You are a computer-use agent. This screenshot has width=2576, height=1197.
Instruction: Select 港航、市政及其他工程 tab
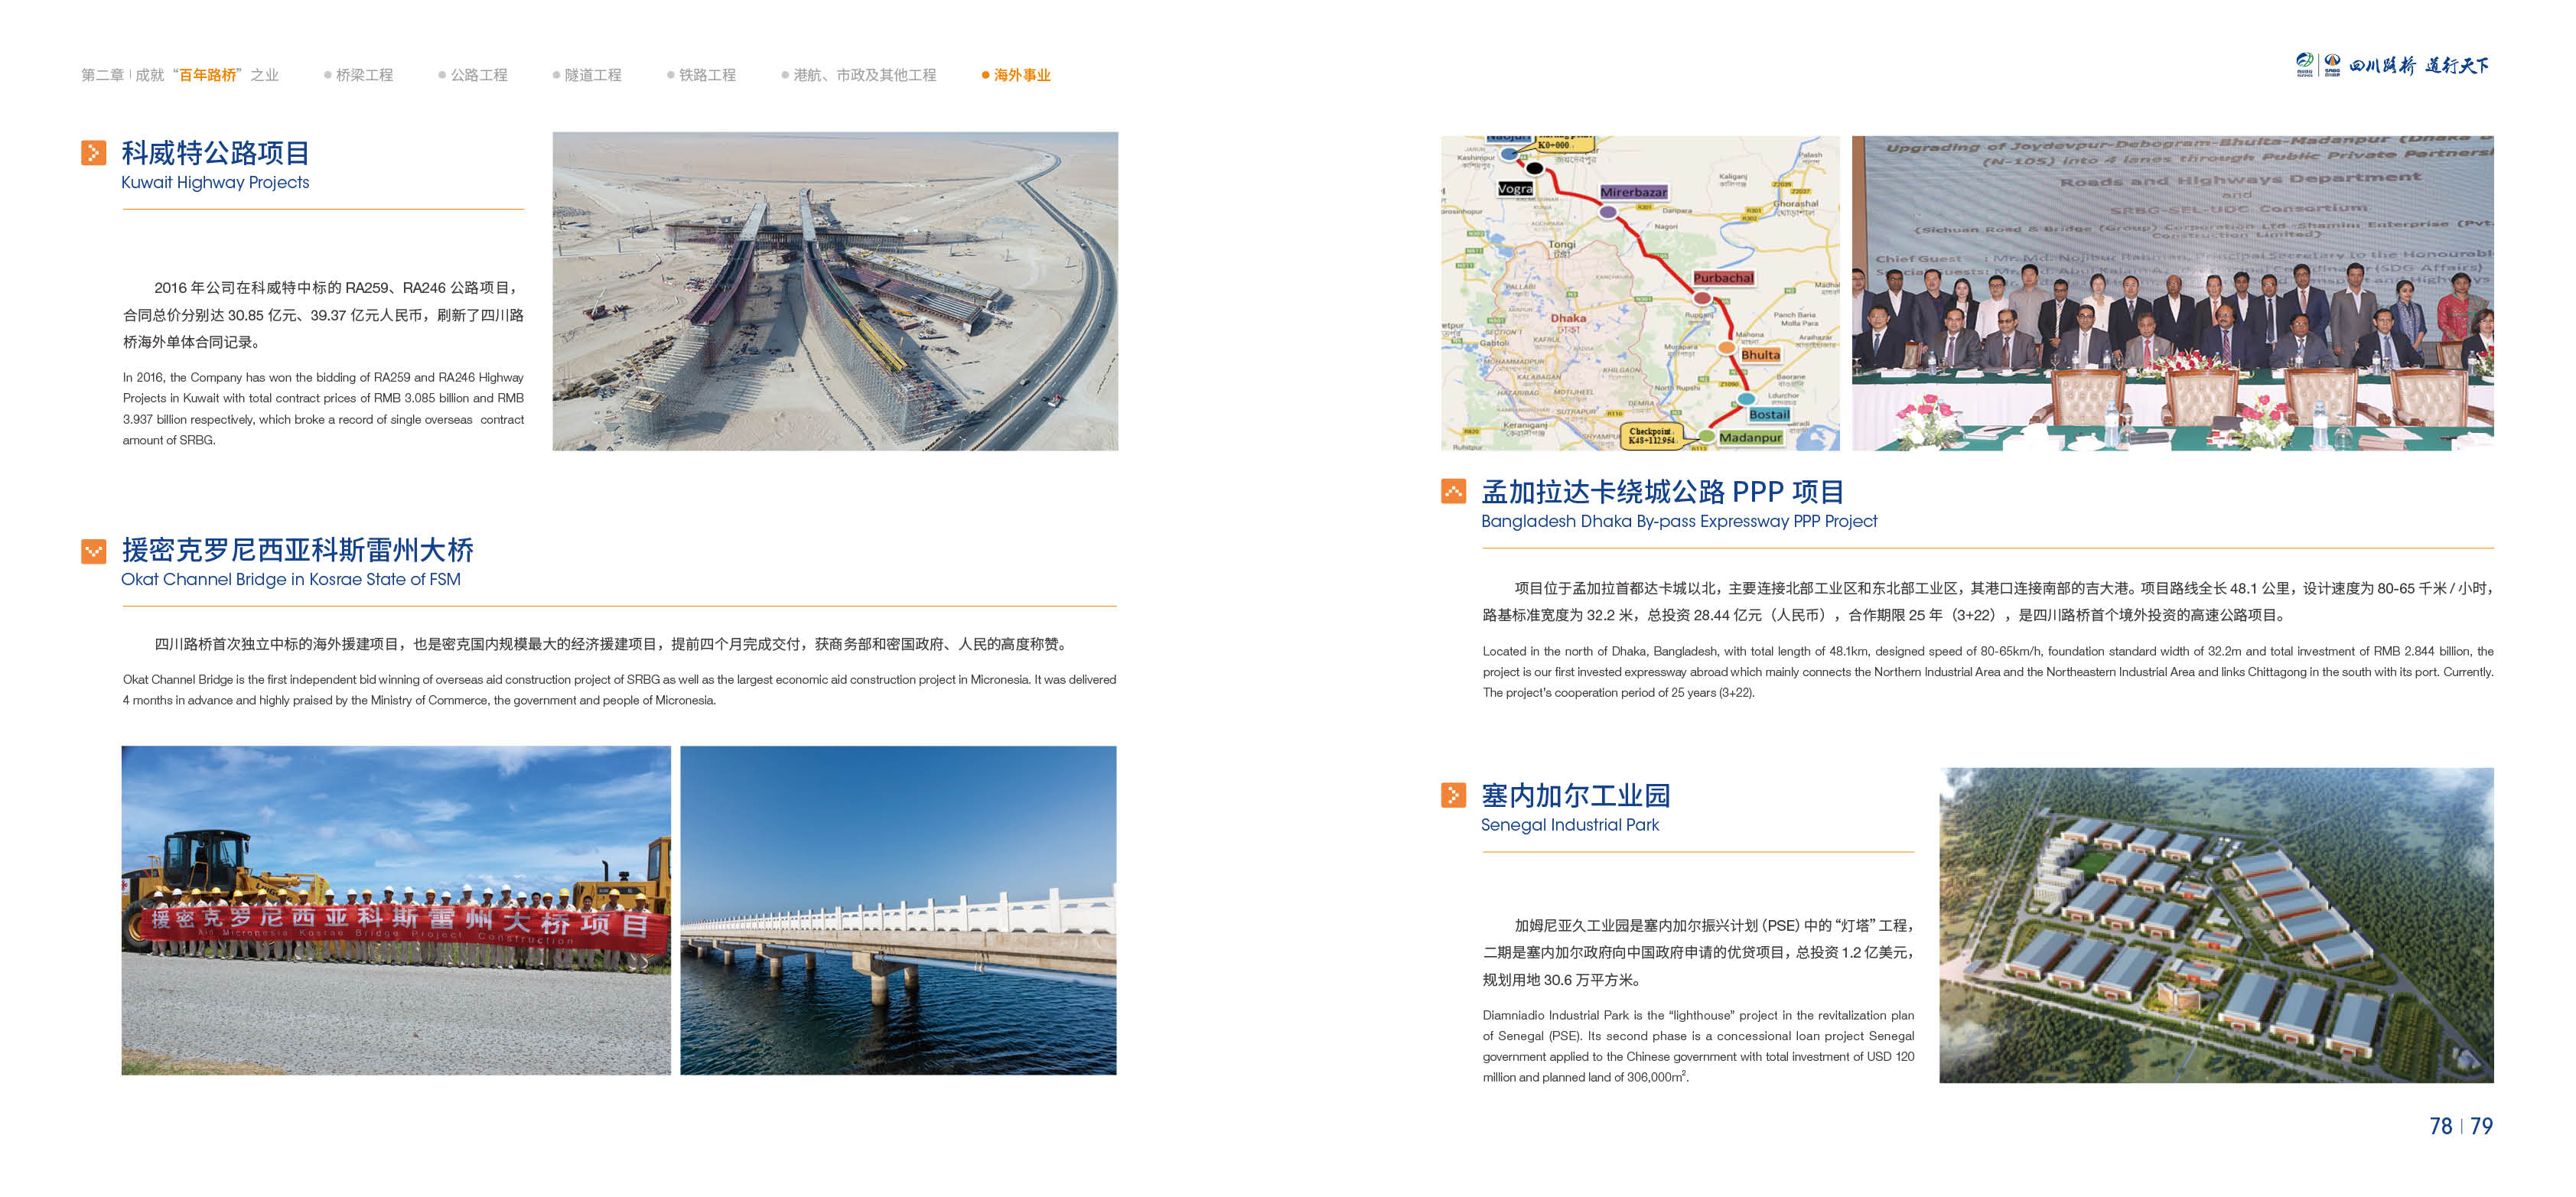[864, 75]
